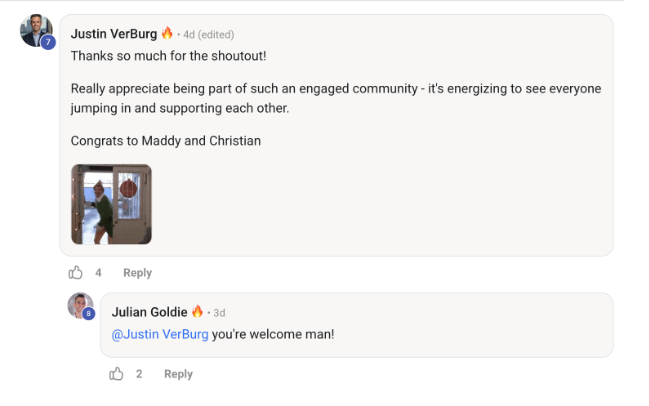Click the "4d (edited)" timestamp
Screen dimensions: 649x406
(x=208, y=34)
